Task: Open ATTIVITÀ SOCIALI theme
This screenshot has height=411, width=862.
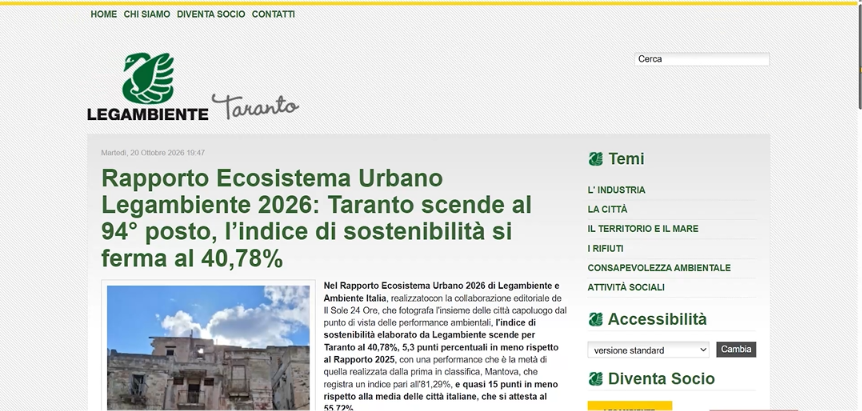Action: point(626,287)
